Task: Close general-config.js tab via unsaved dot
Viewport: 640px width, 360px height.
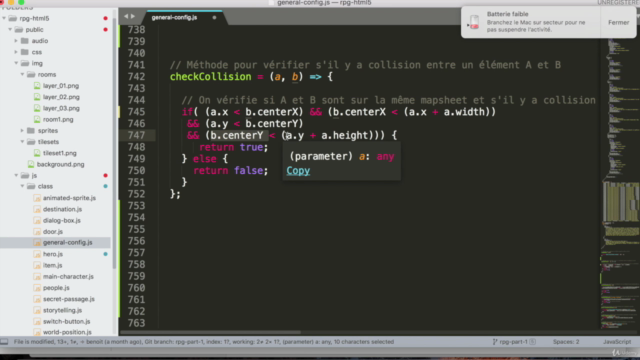Action: [214, 18]
